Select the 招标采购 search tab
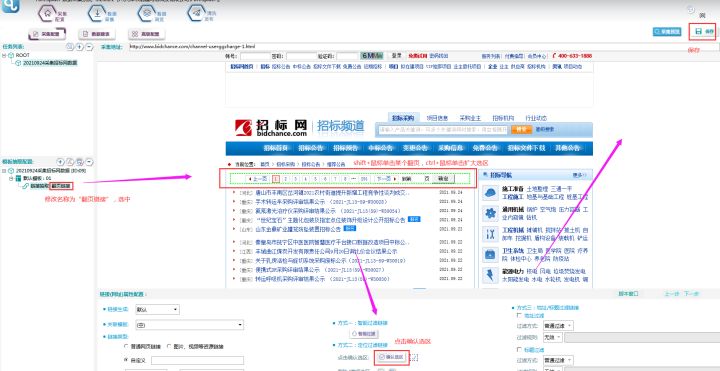The height and width of the screenshot is (371, 720). [x=403, y=118]
